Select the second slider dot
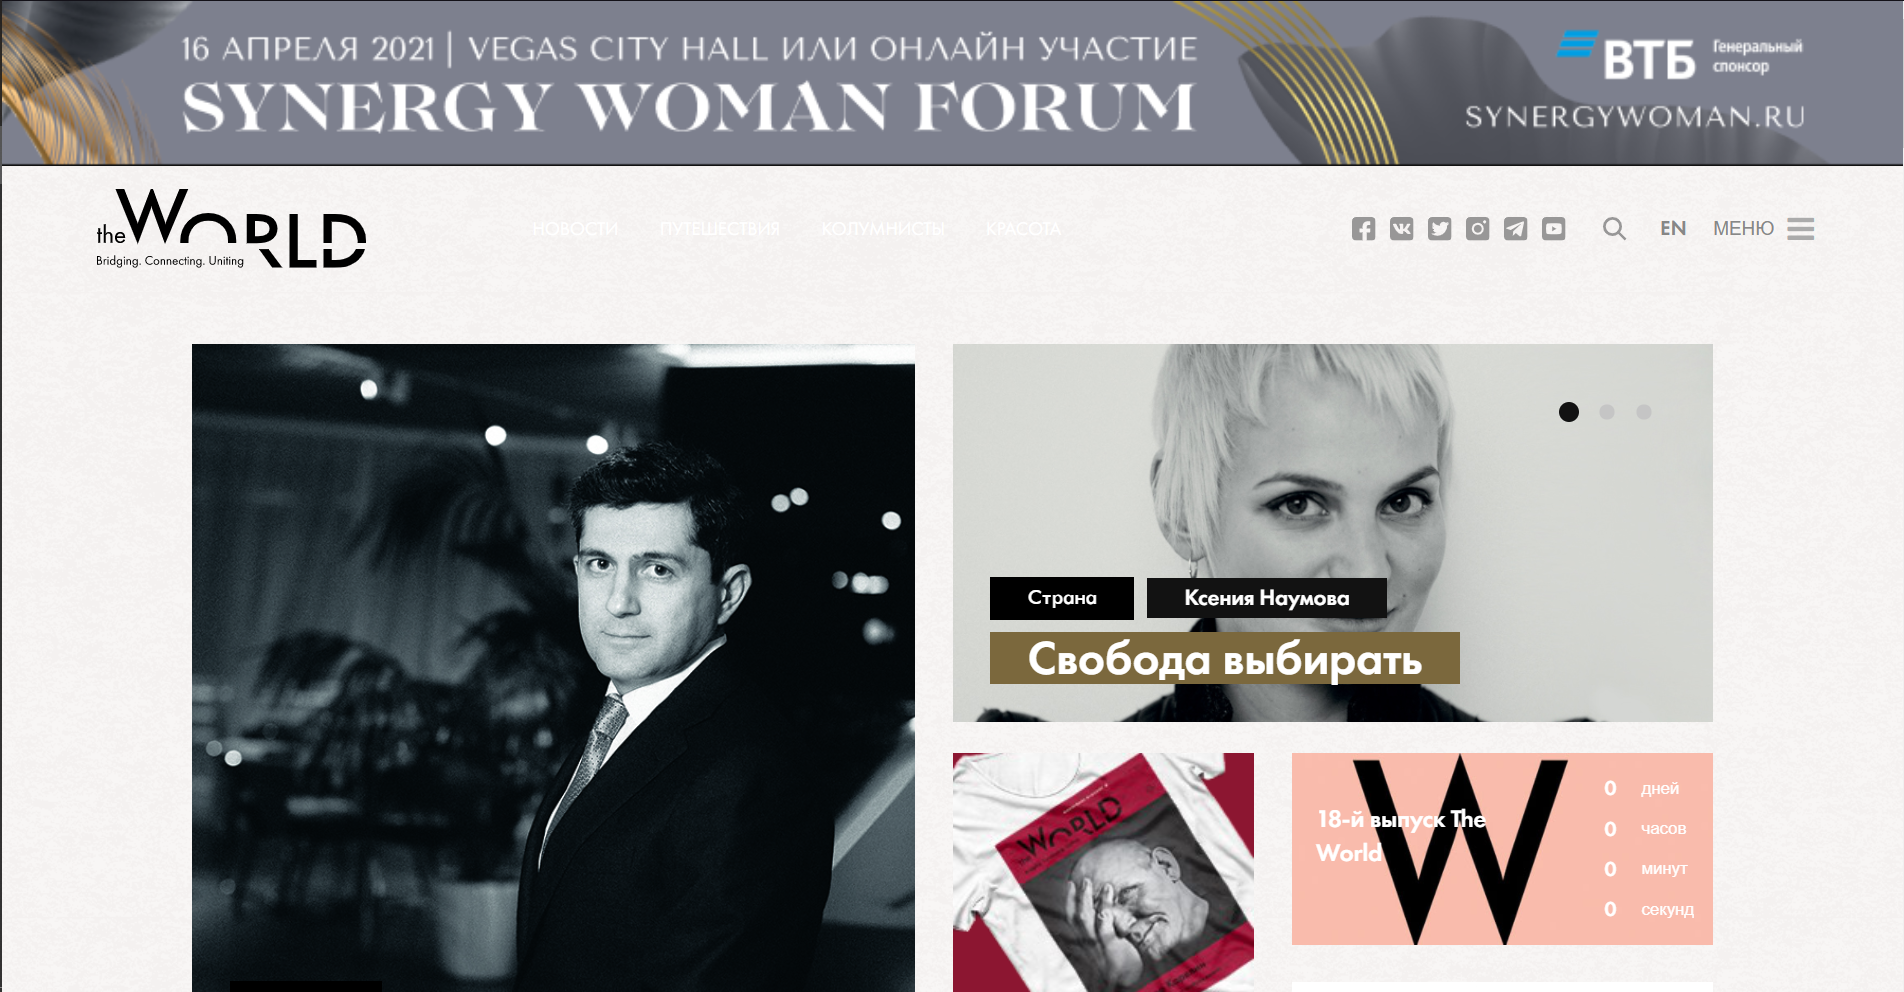 tap(1607, 412)
